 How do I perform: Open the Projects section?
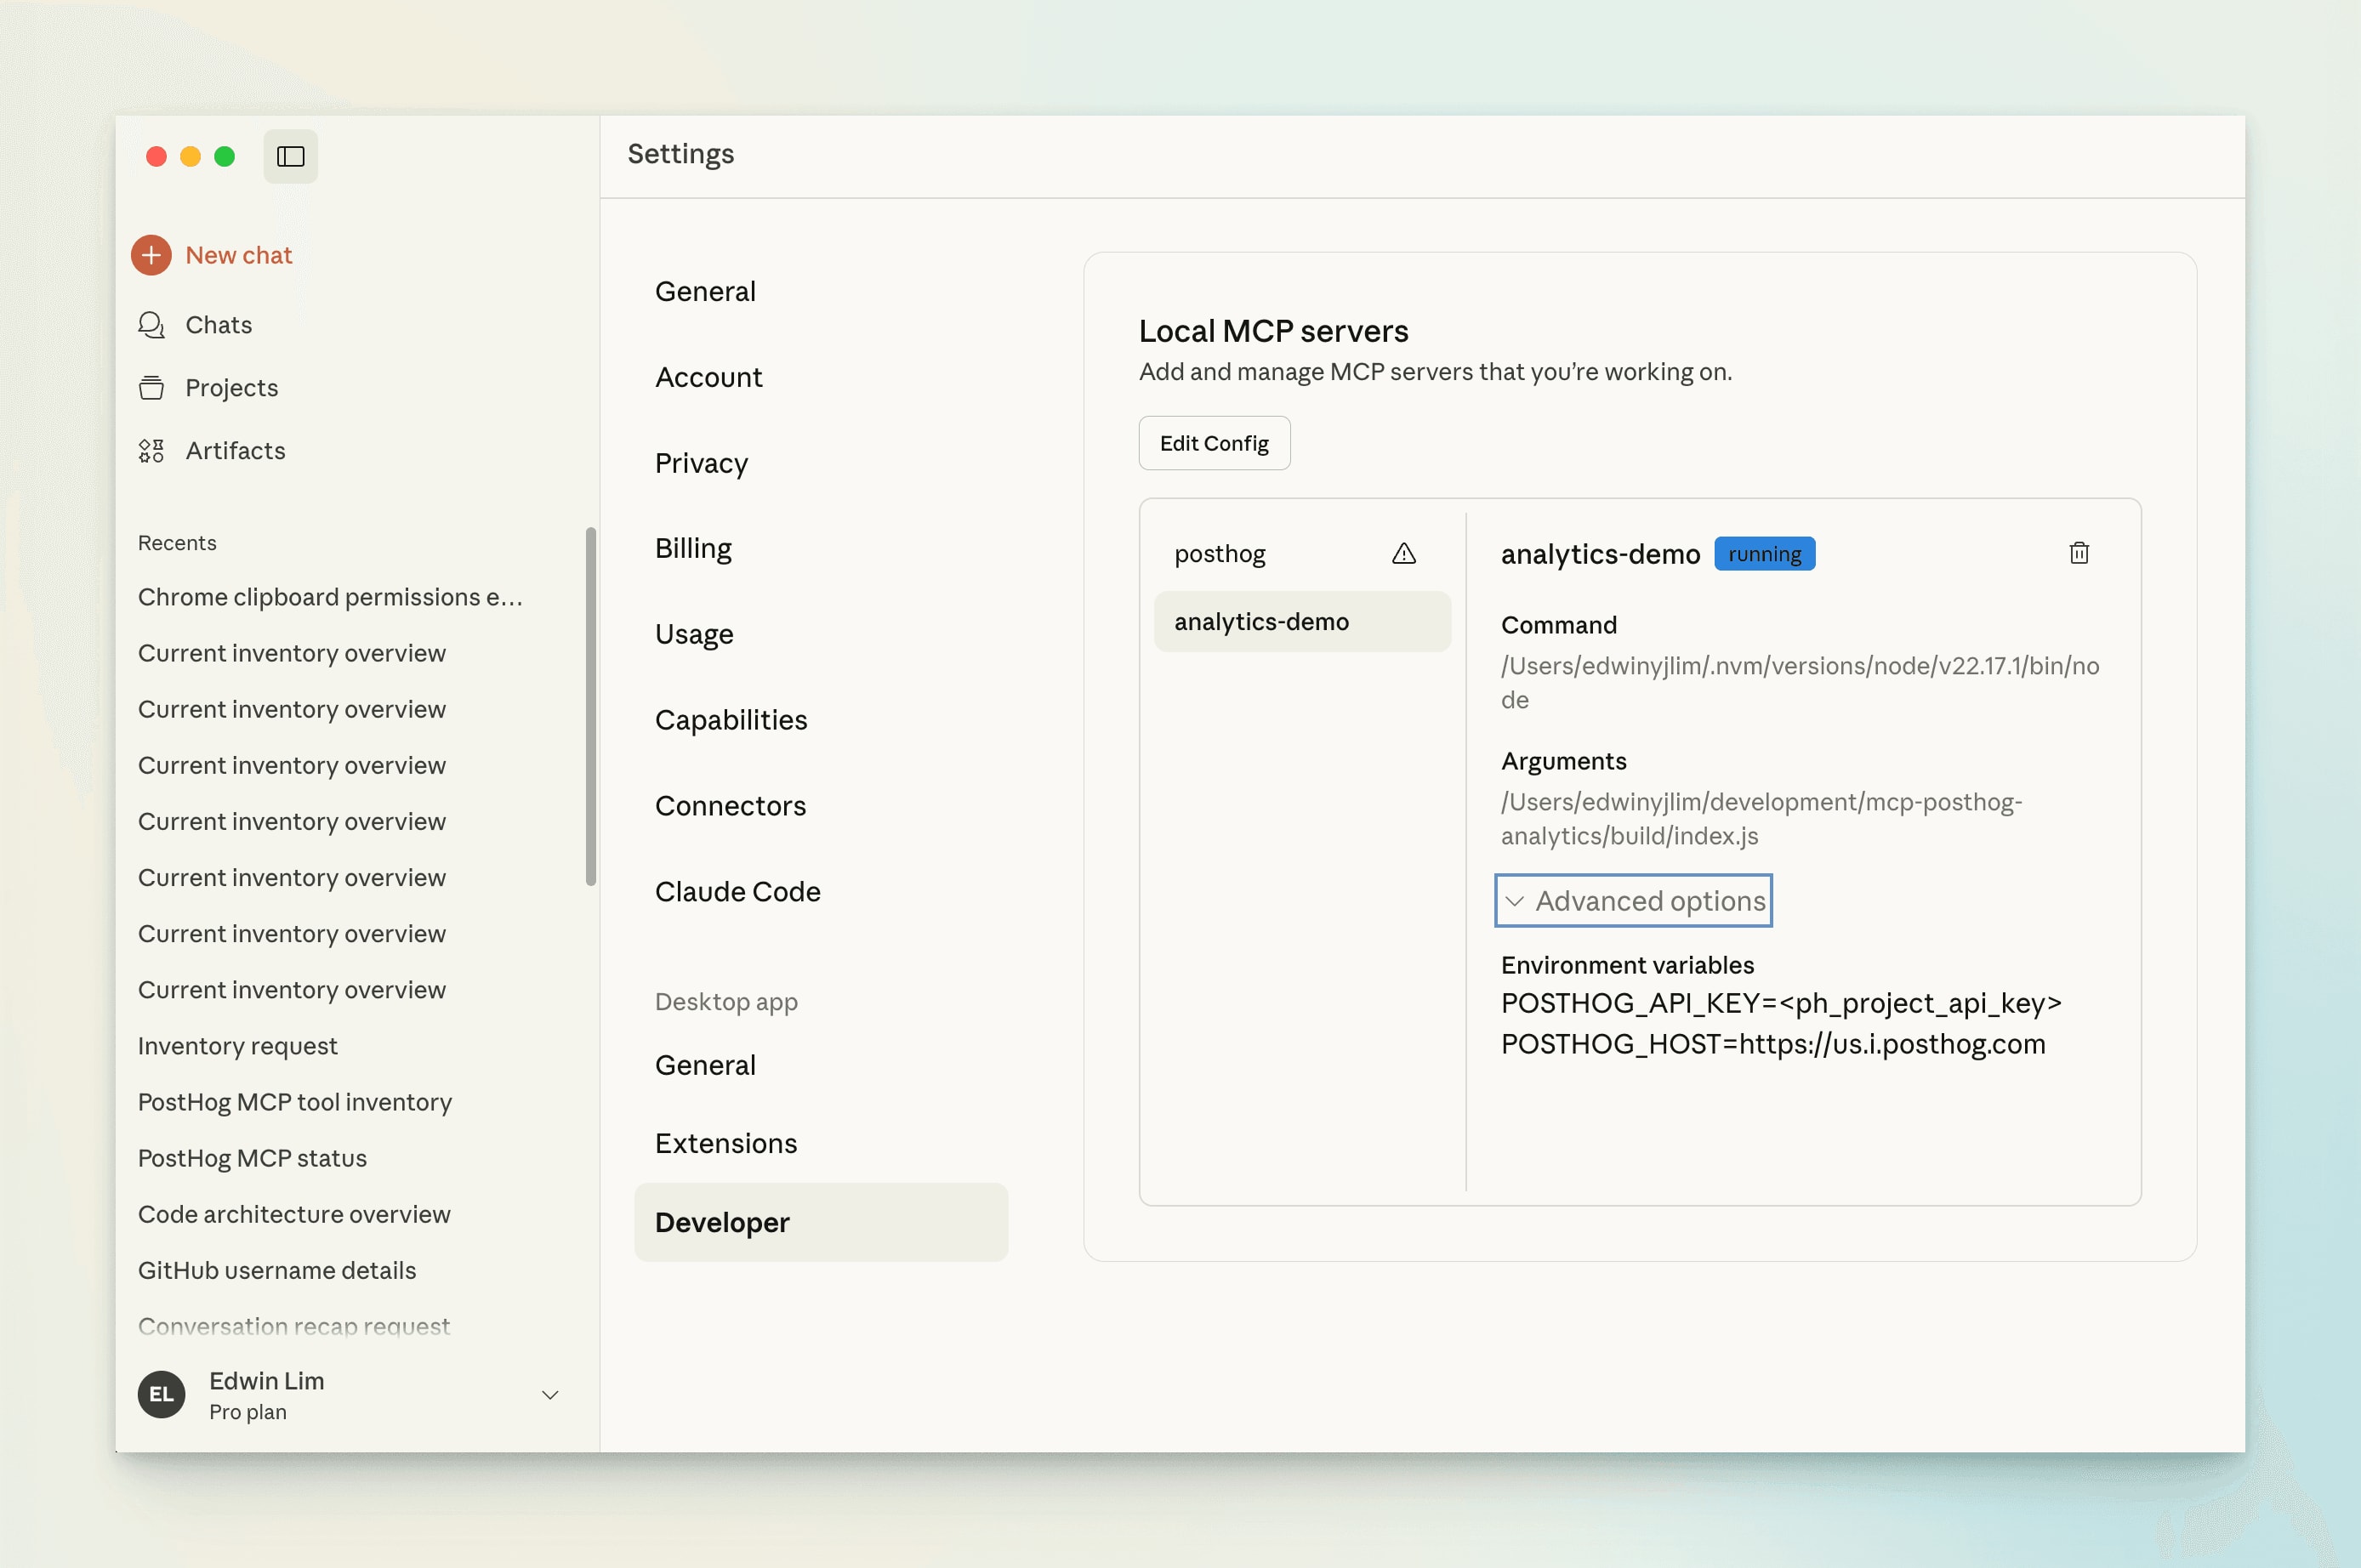(231, 388)
